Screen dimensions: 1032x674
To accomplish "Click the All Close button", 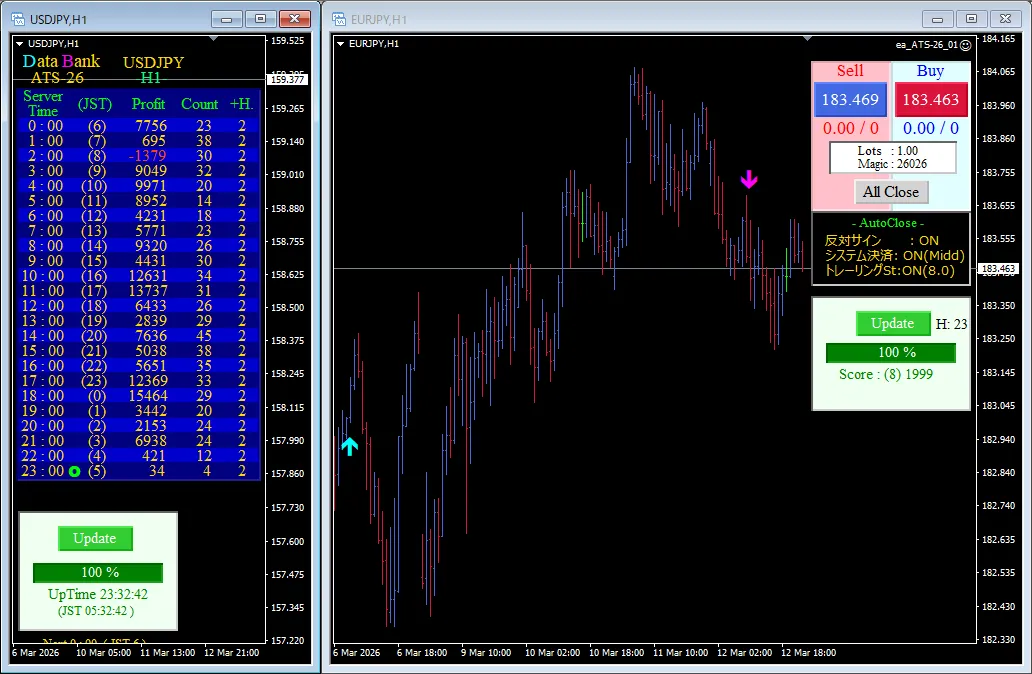I will (x=891, y=192).
